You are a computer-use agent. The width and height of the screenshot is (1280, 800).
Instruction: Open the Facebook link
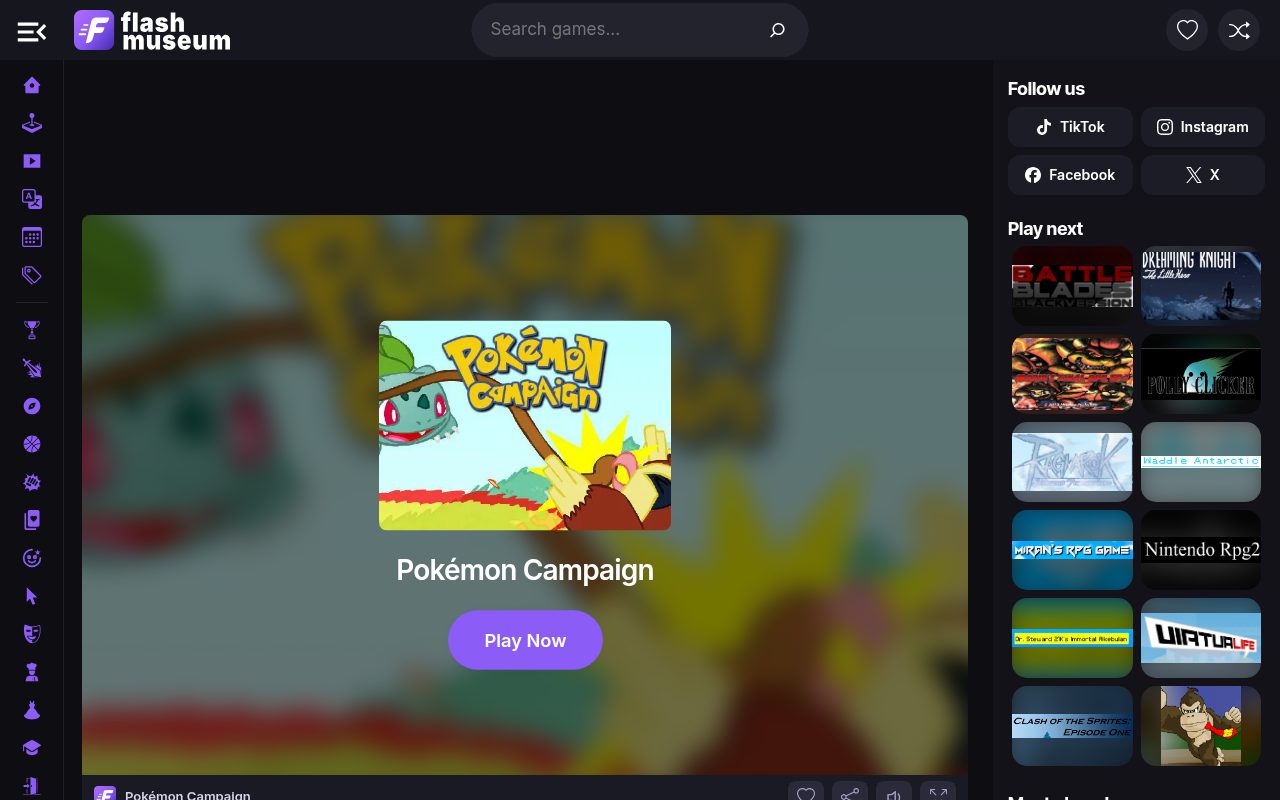(1070, 175)
